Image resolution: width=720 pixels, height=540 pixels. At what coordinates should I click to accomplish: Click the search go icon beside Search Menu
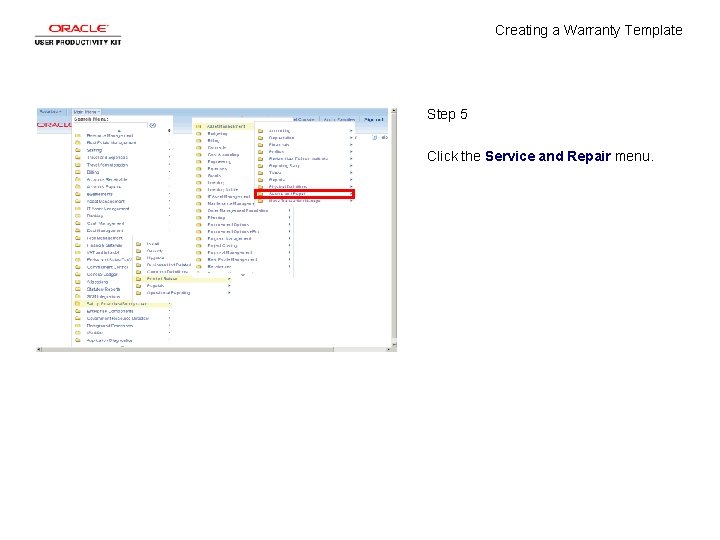point(152,125)
